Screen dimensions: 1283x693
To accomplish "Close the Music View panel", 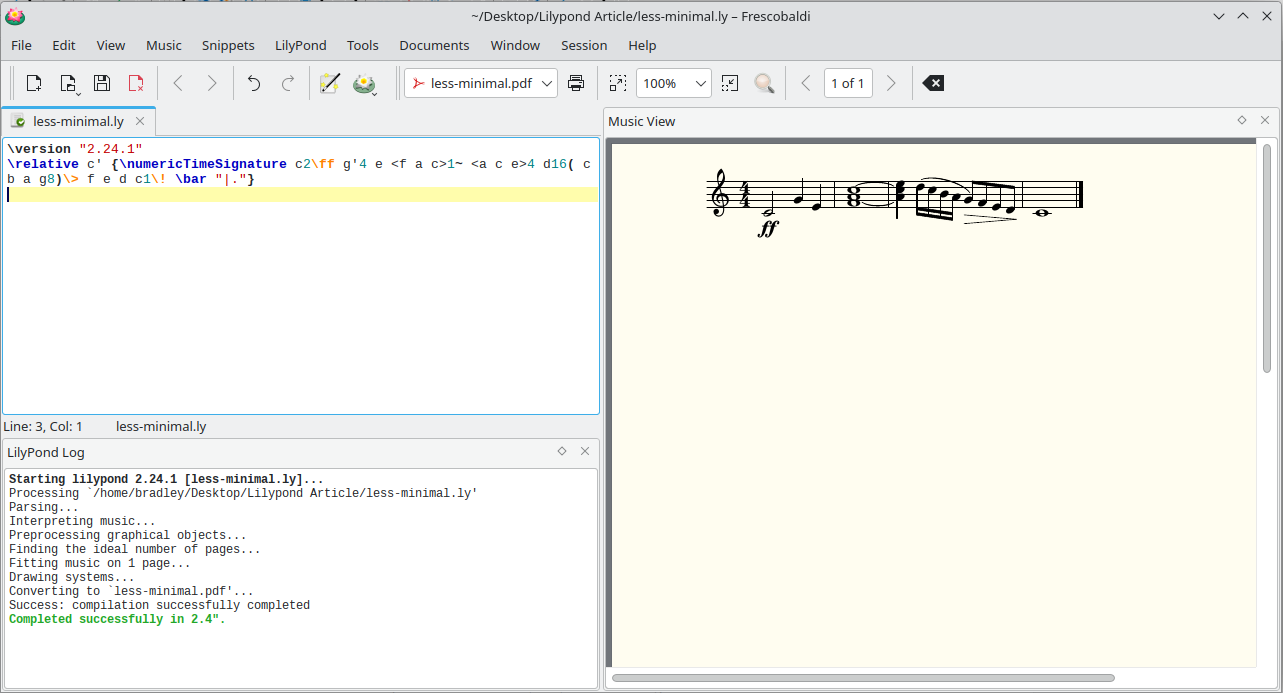I will [1265, 120].
